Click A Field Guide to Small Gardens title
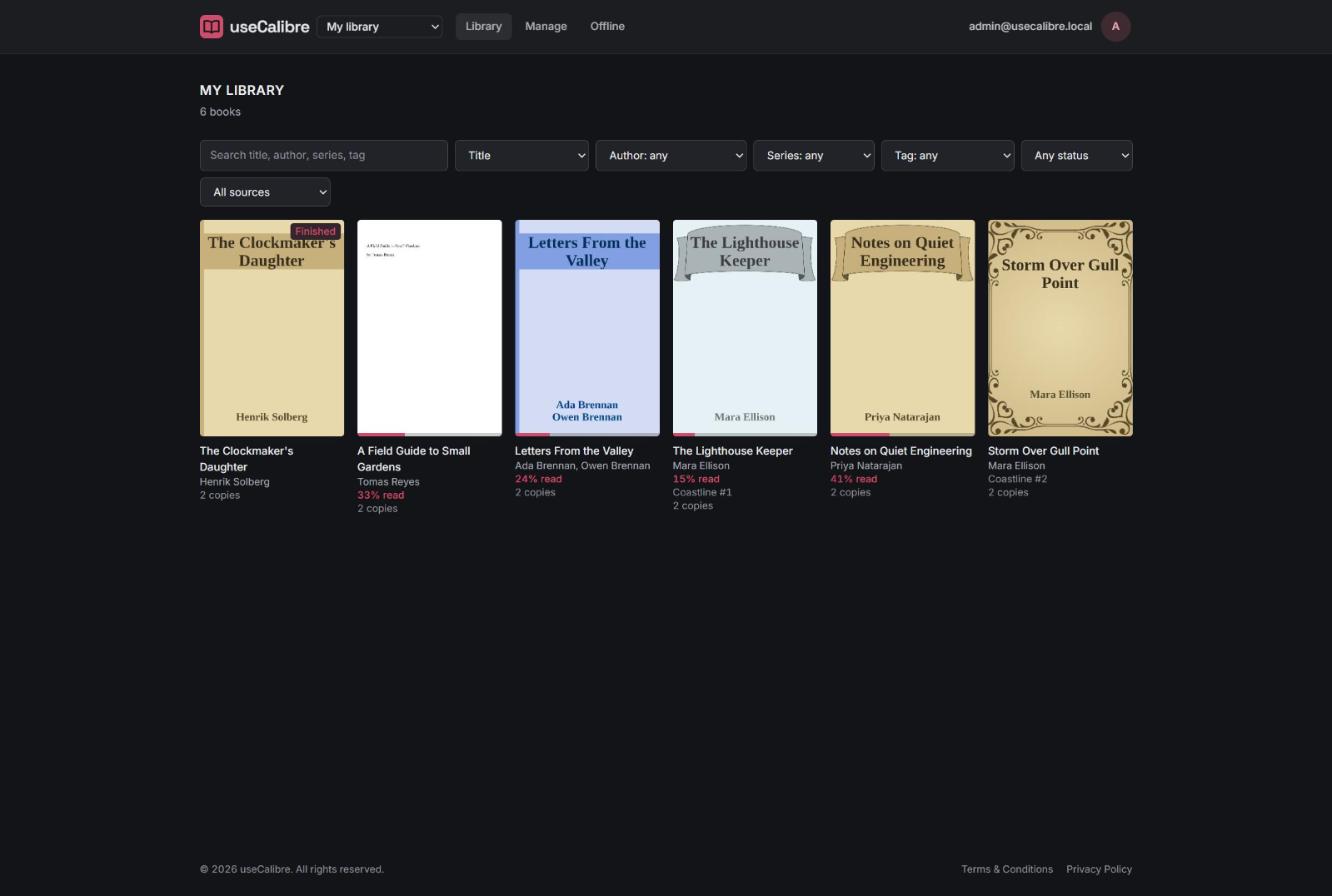This screenshot has width=1332, height=896. 414,459
